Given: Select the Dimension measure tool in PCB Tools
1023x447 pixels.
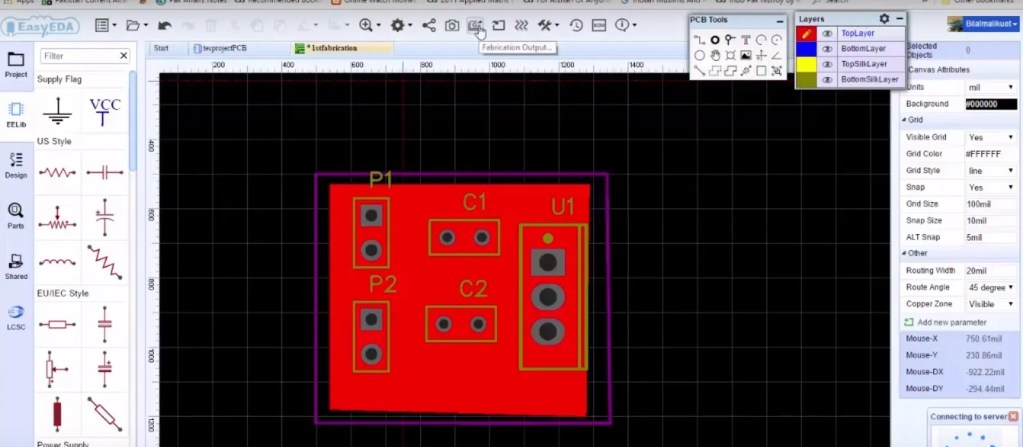Looking at the screenshot, I should click(746, 70).
